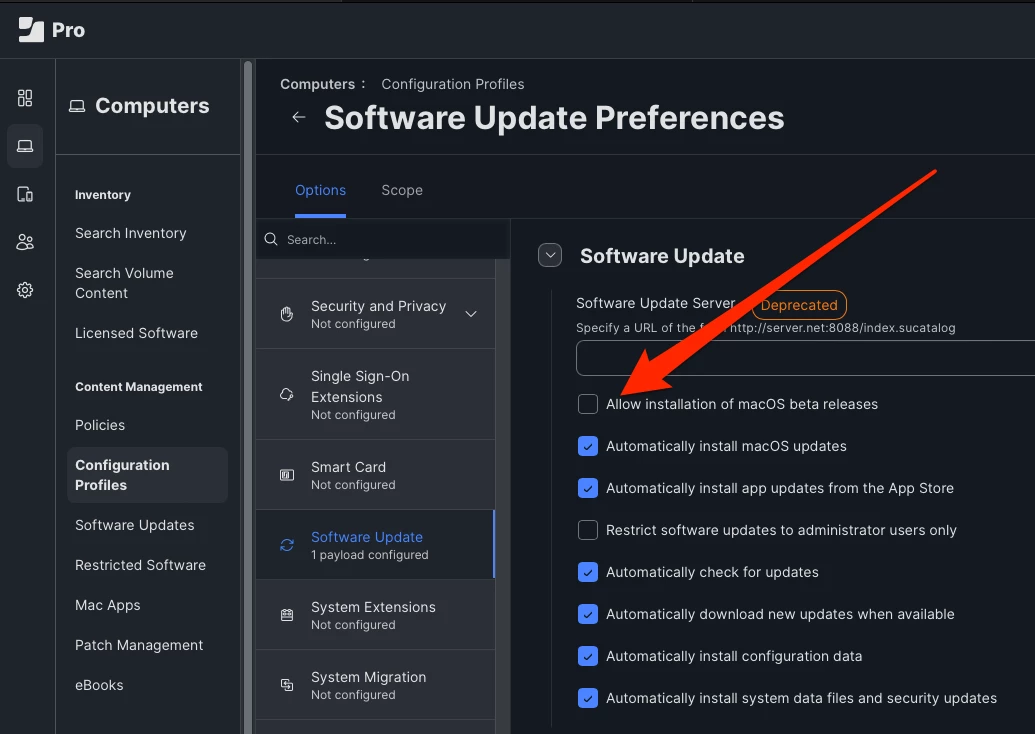The image size is (1035, 734).
Task: Click the Configuration Profiles breadcrumb
Action: pos(453,84)
